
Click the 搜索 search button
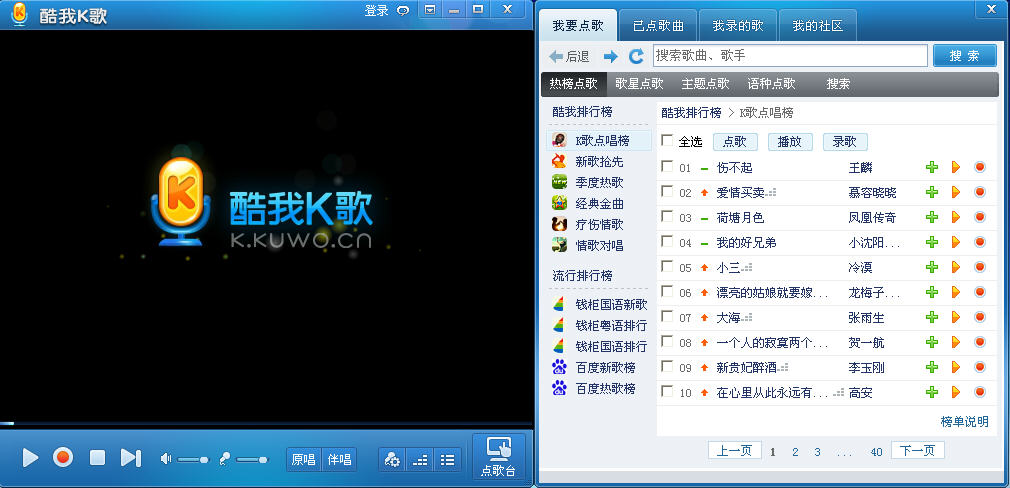(x=964, y=56)
